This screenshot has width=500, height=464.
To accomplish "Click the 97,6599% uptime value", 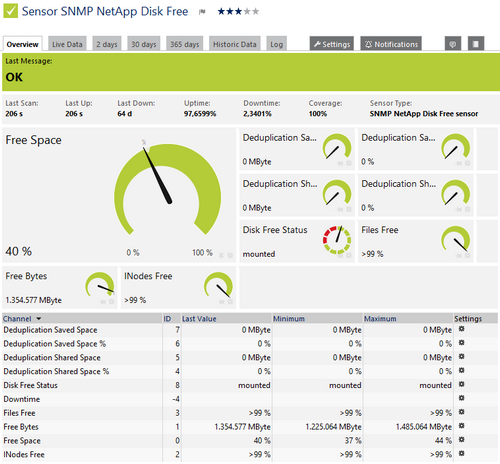I will tap(200, 114).
